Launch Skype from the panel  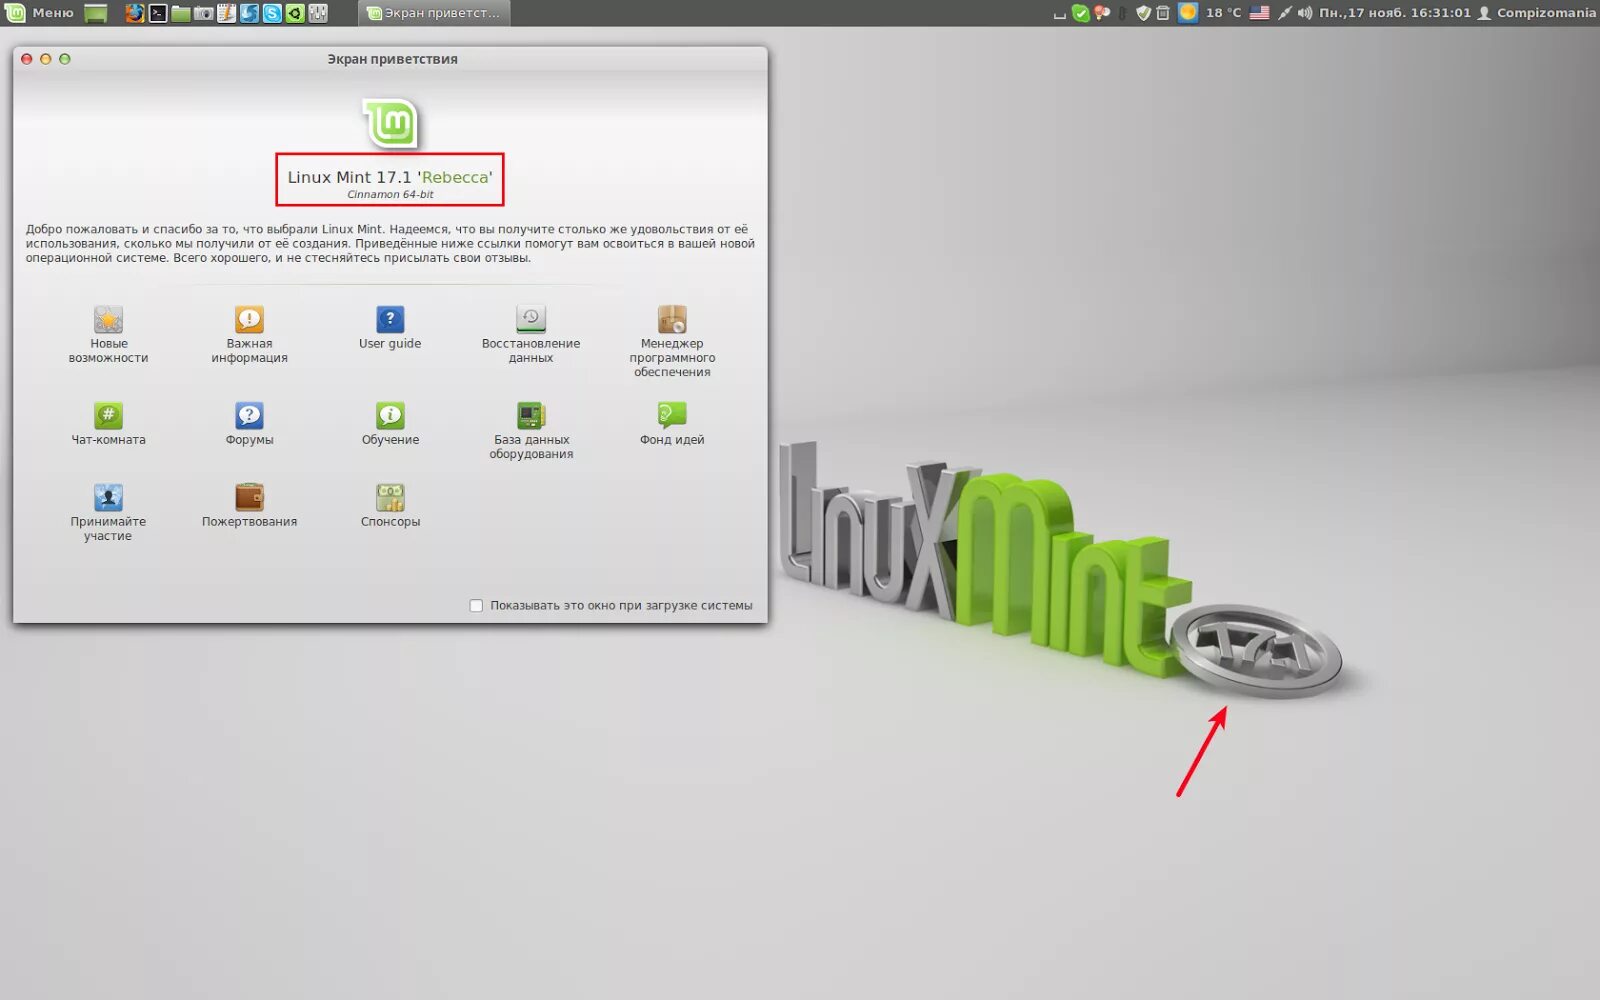(272, 13)
